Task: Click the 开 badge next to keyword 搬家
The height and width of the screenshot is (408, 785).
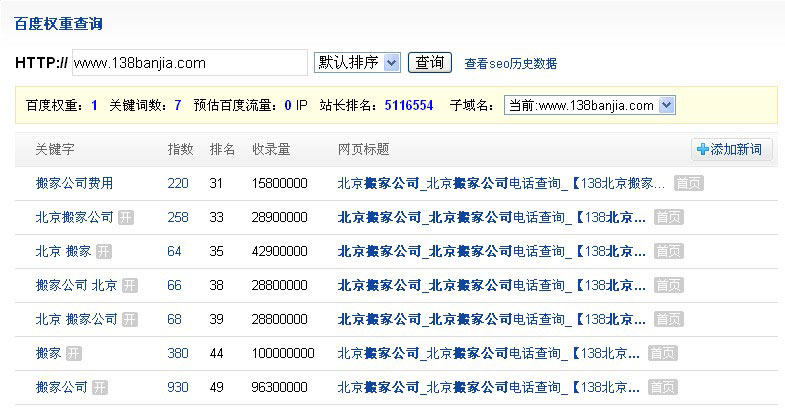Action: [74, 353]
